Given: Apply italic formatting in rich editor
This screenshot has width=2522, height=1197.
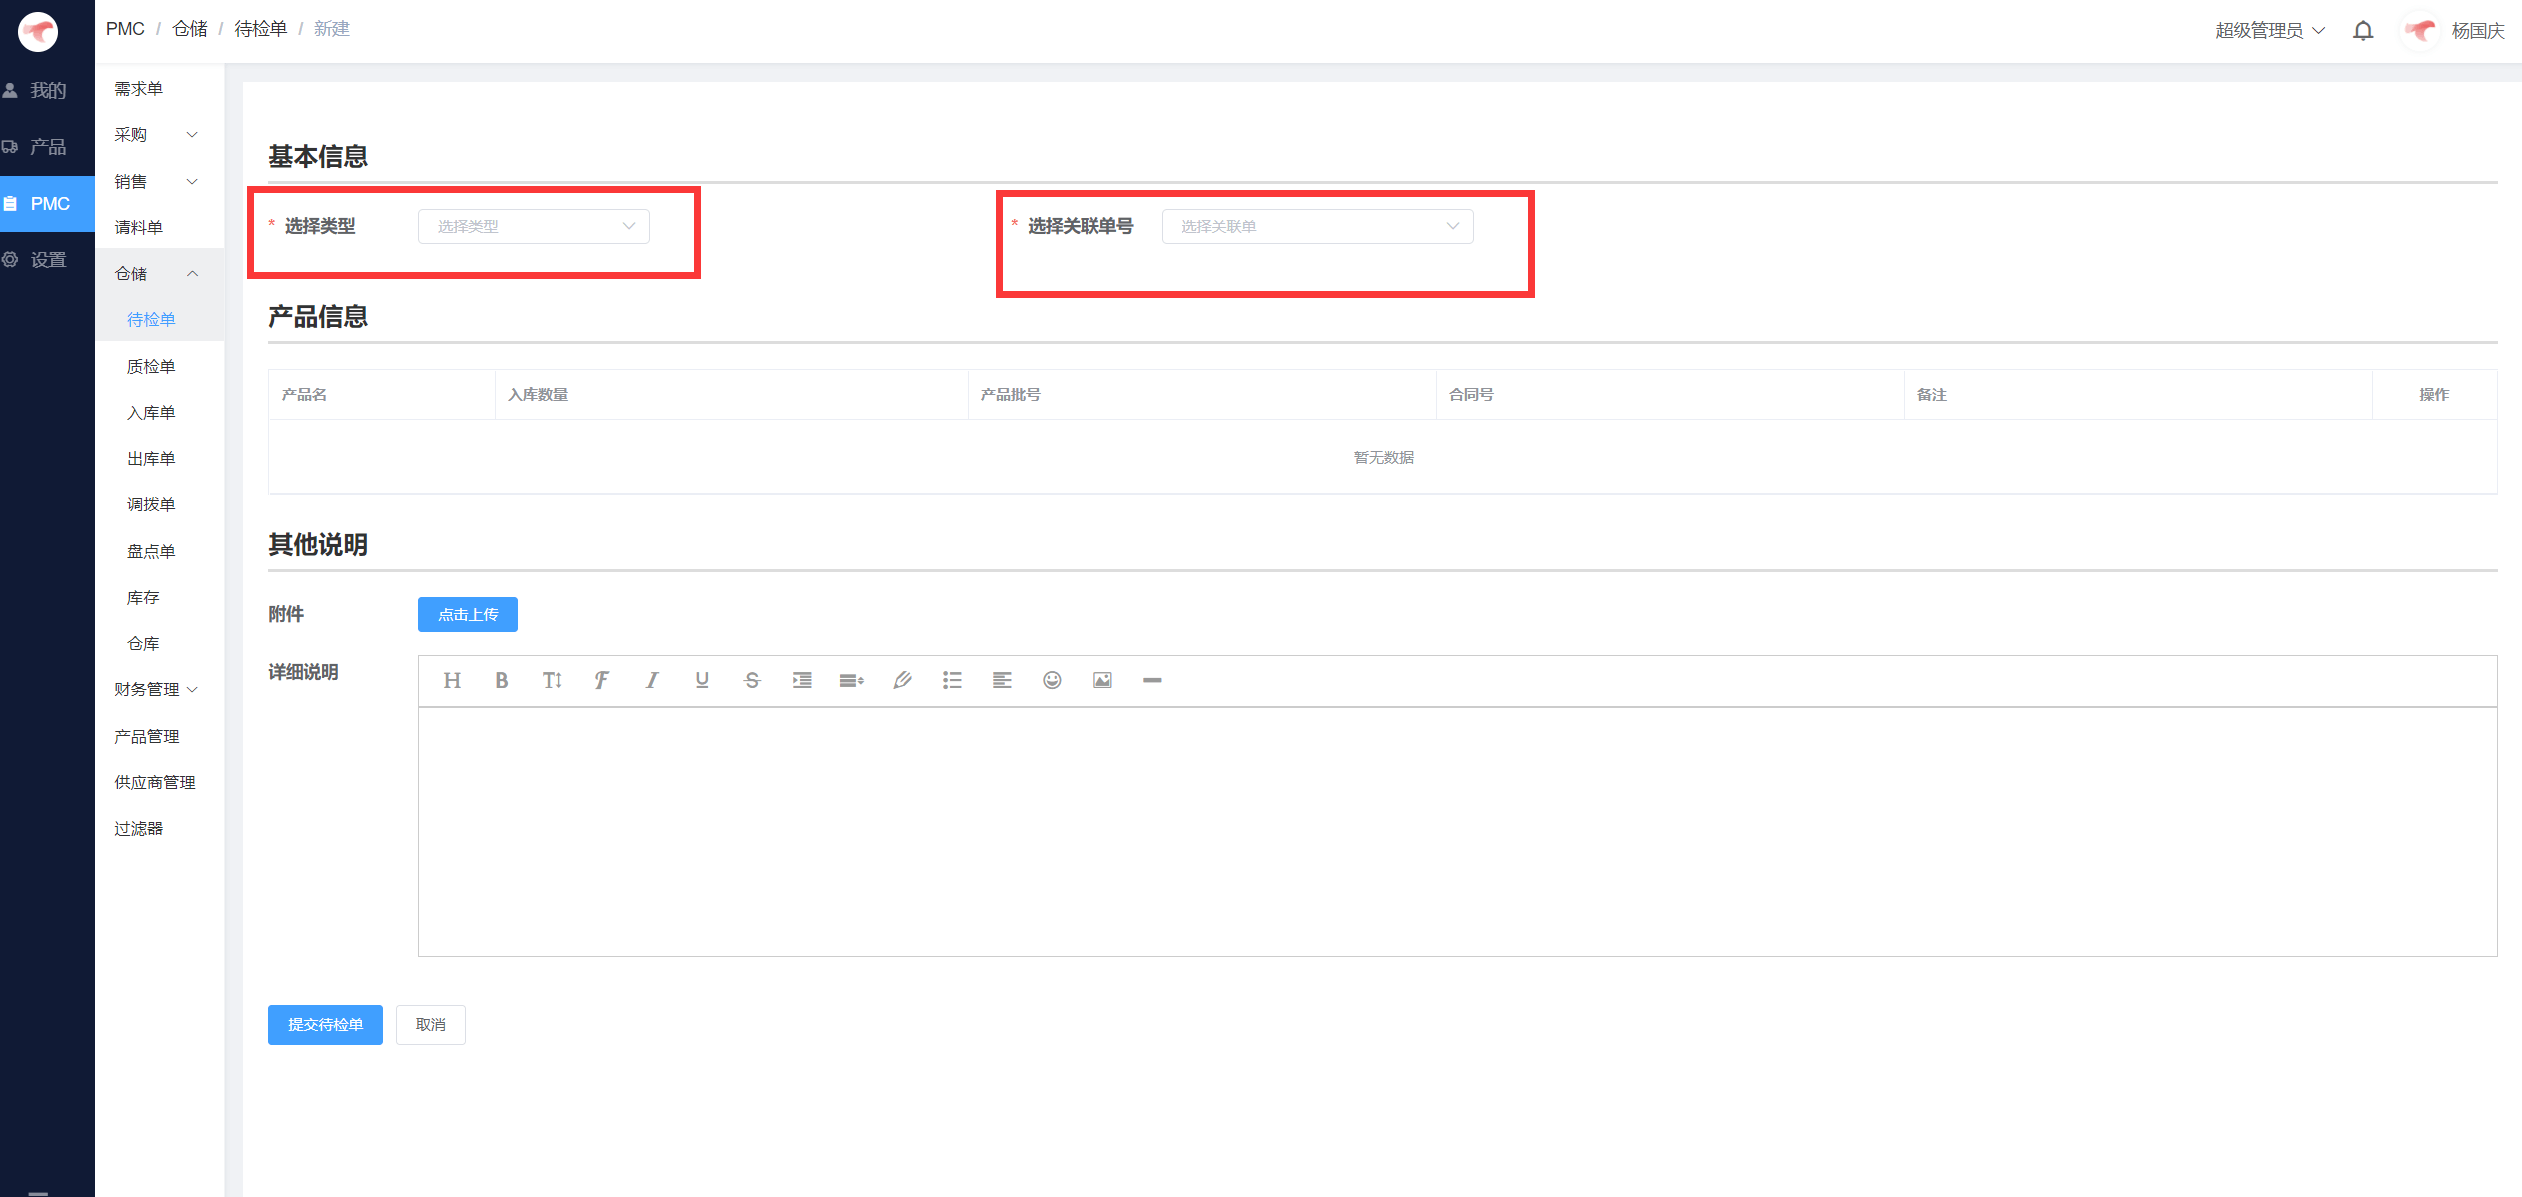Looking at the screenshot, I should [652, 680].
